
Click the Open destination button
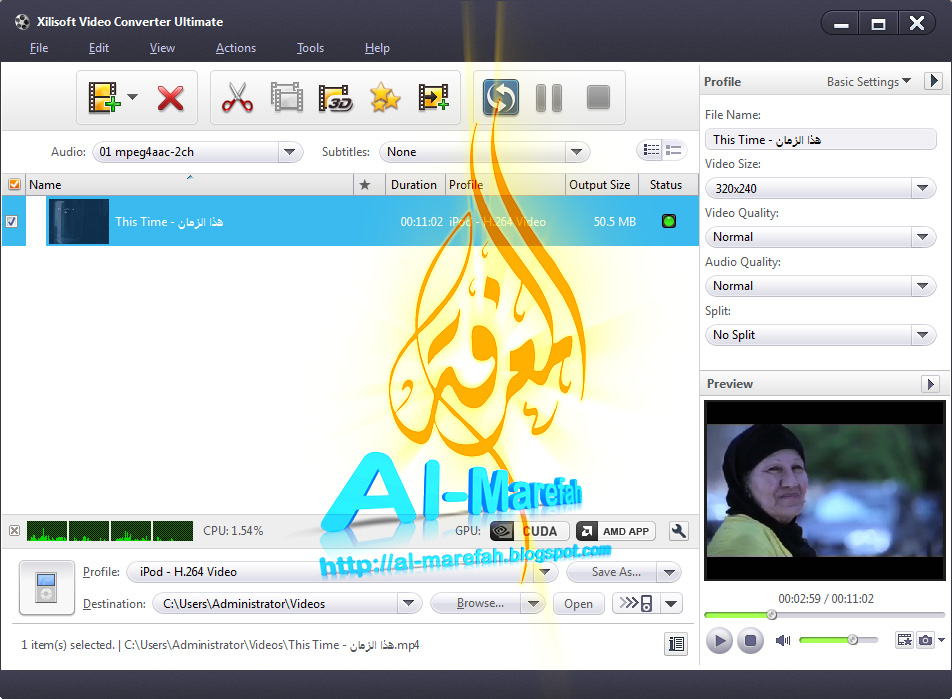pos(578,604)
